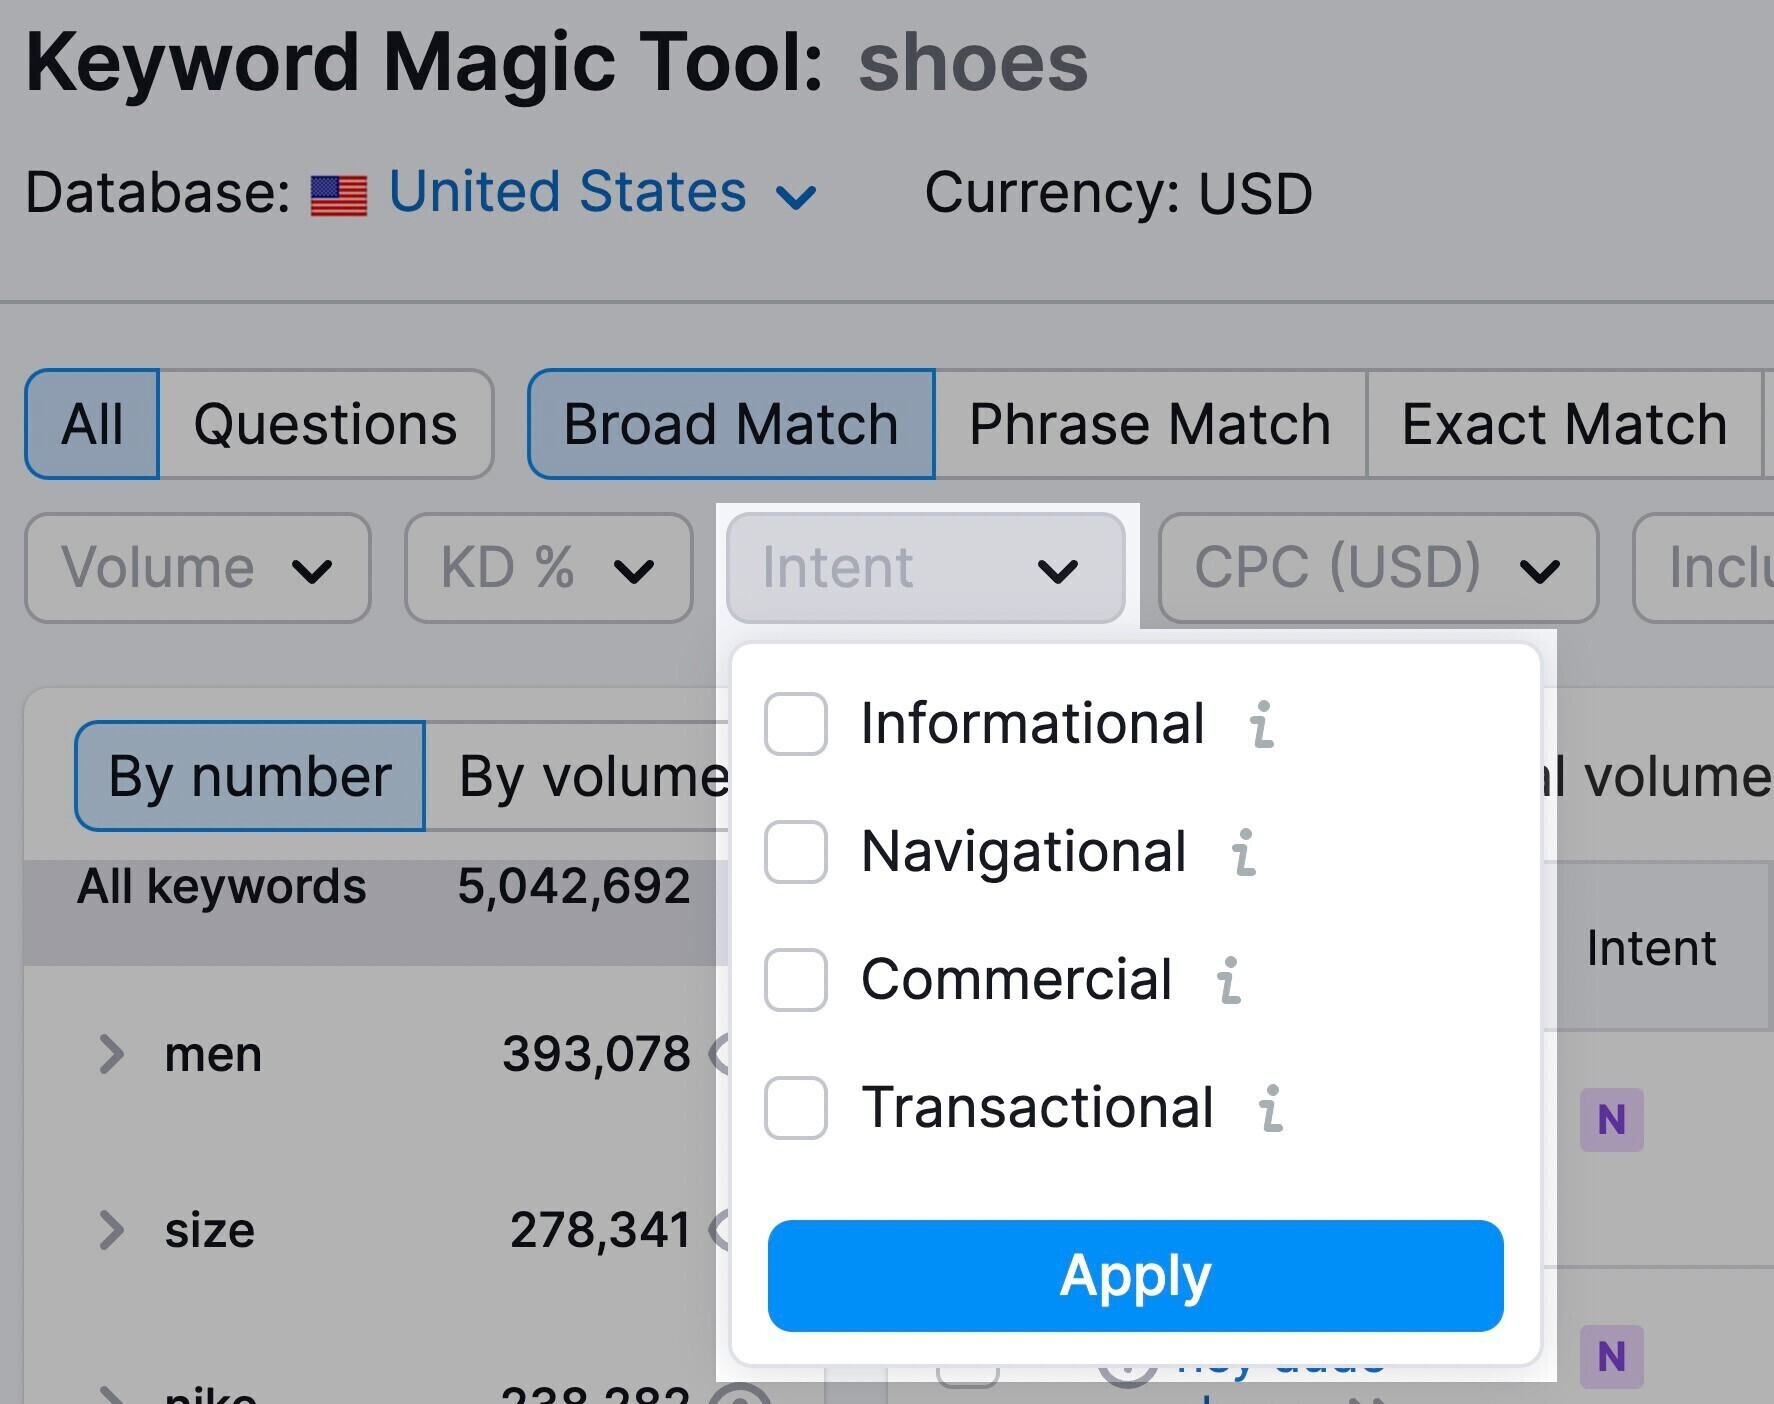
Task: Open the KD % filter dropdown
Action: [548, 568]
